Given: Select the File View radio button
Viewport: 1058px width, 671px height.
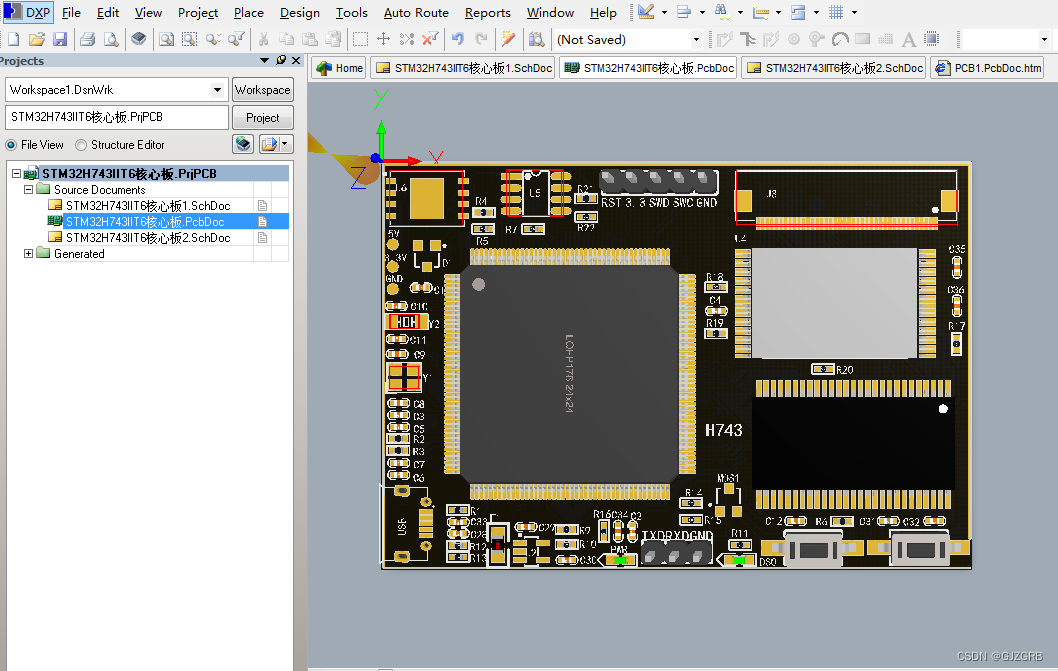Looking at the screenshot, I should (10, 144).
